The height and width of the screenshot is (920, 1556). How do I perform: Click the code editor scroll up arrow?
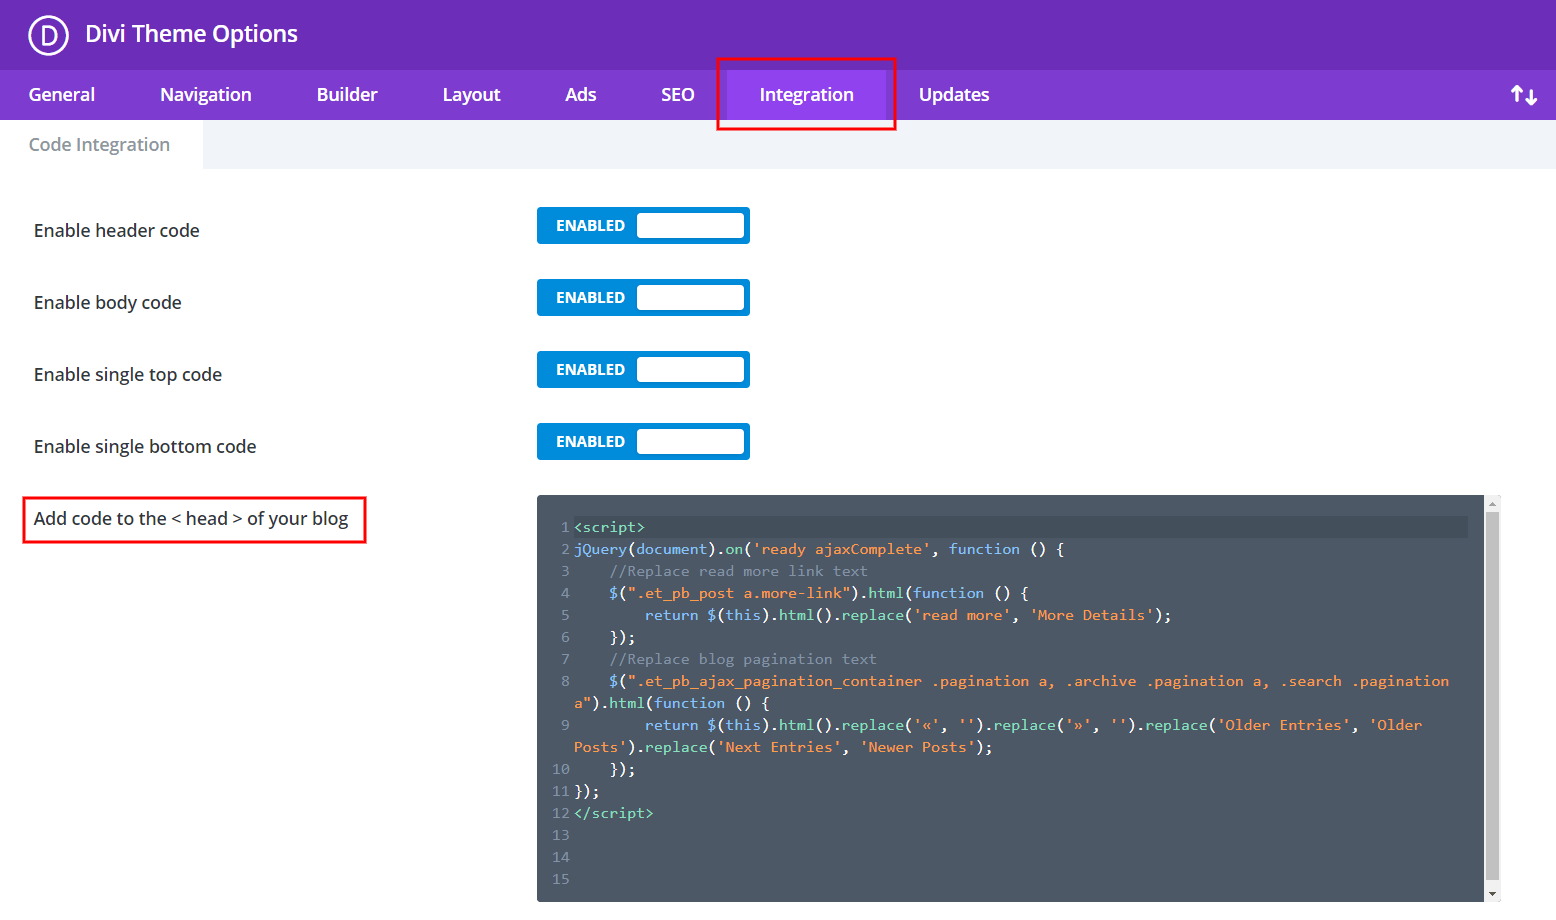pyautogui.click(x=1492, y=503)
